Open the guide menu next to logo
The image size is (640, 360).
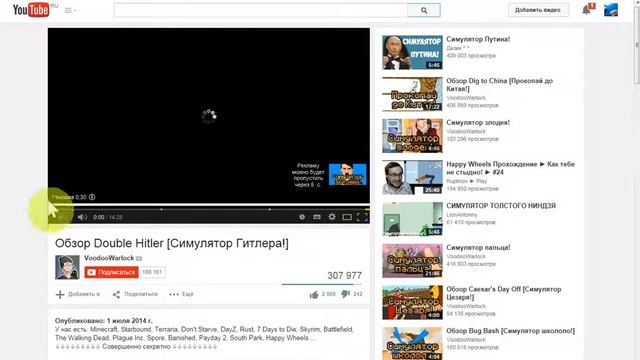coord(70,10)
